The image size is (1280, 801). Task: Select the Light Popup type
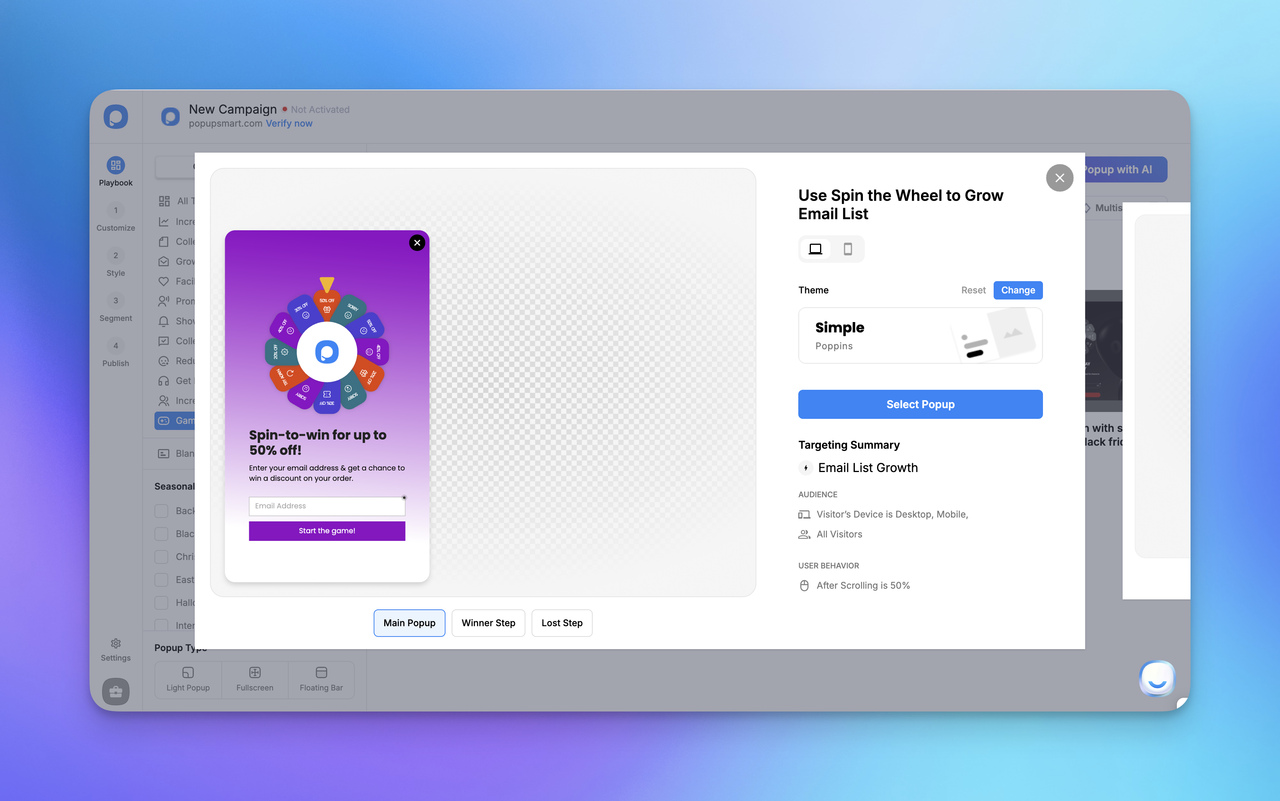[187, 680]
